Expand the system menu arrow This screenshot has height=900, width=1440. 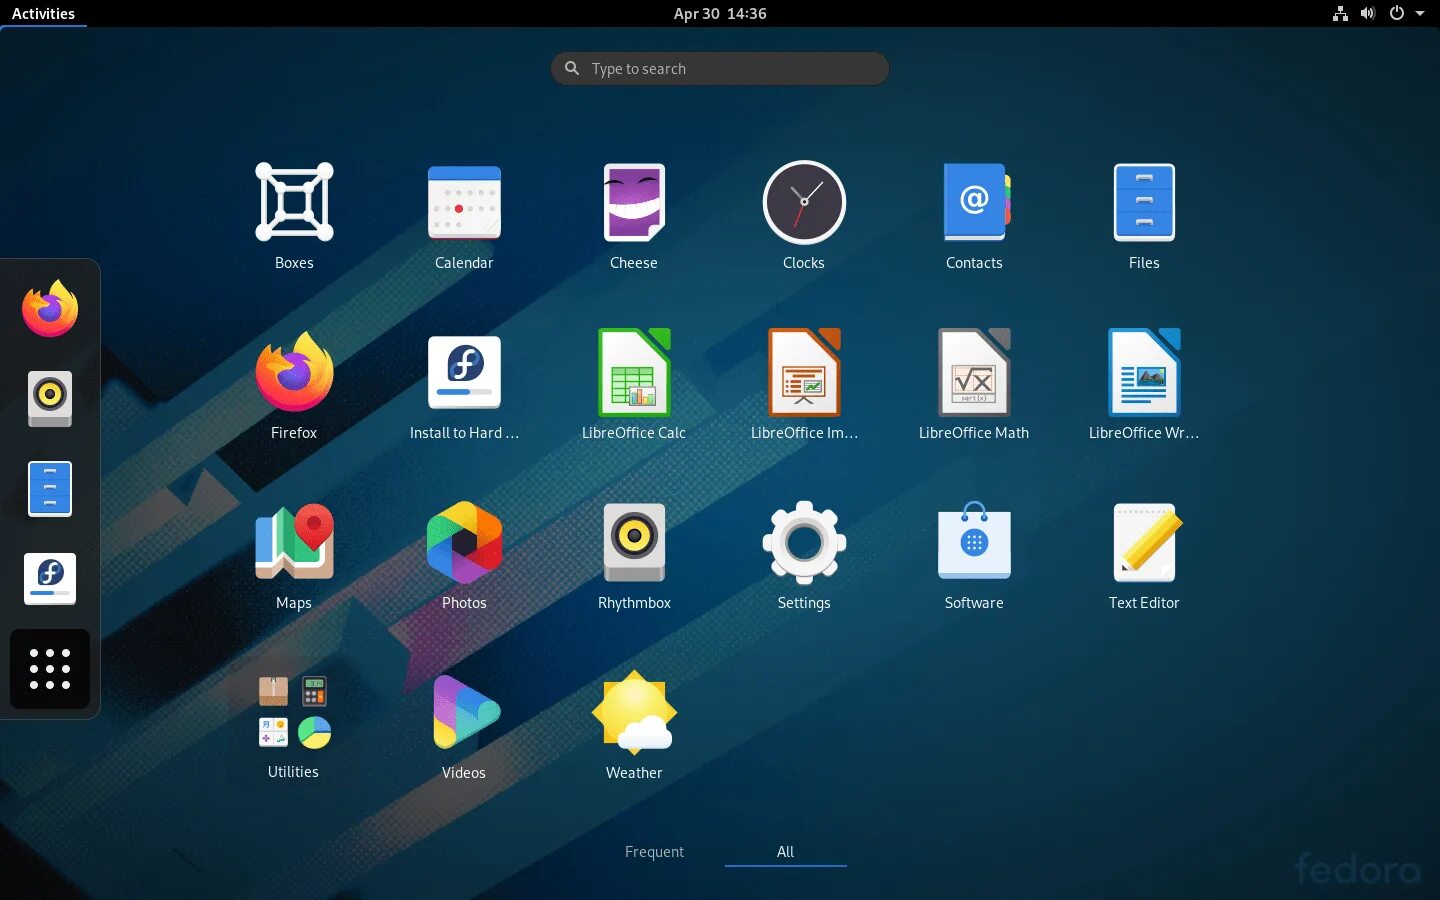pyautogui.click(x=1420, y=13)
